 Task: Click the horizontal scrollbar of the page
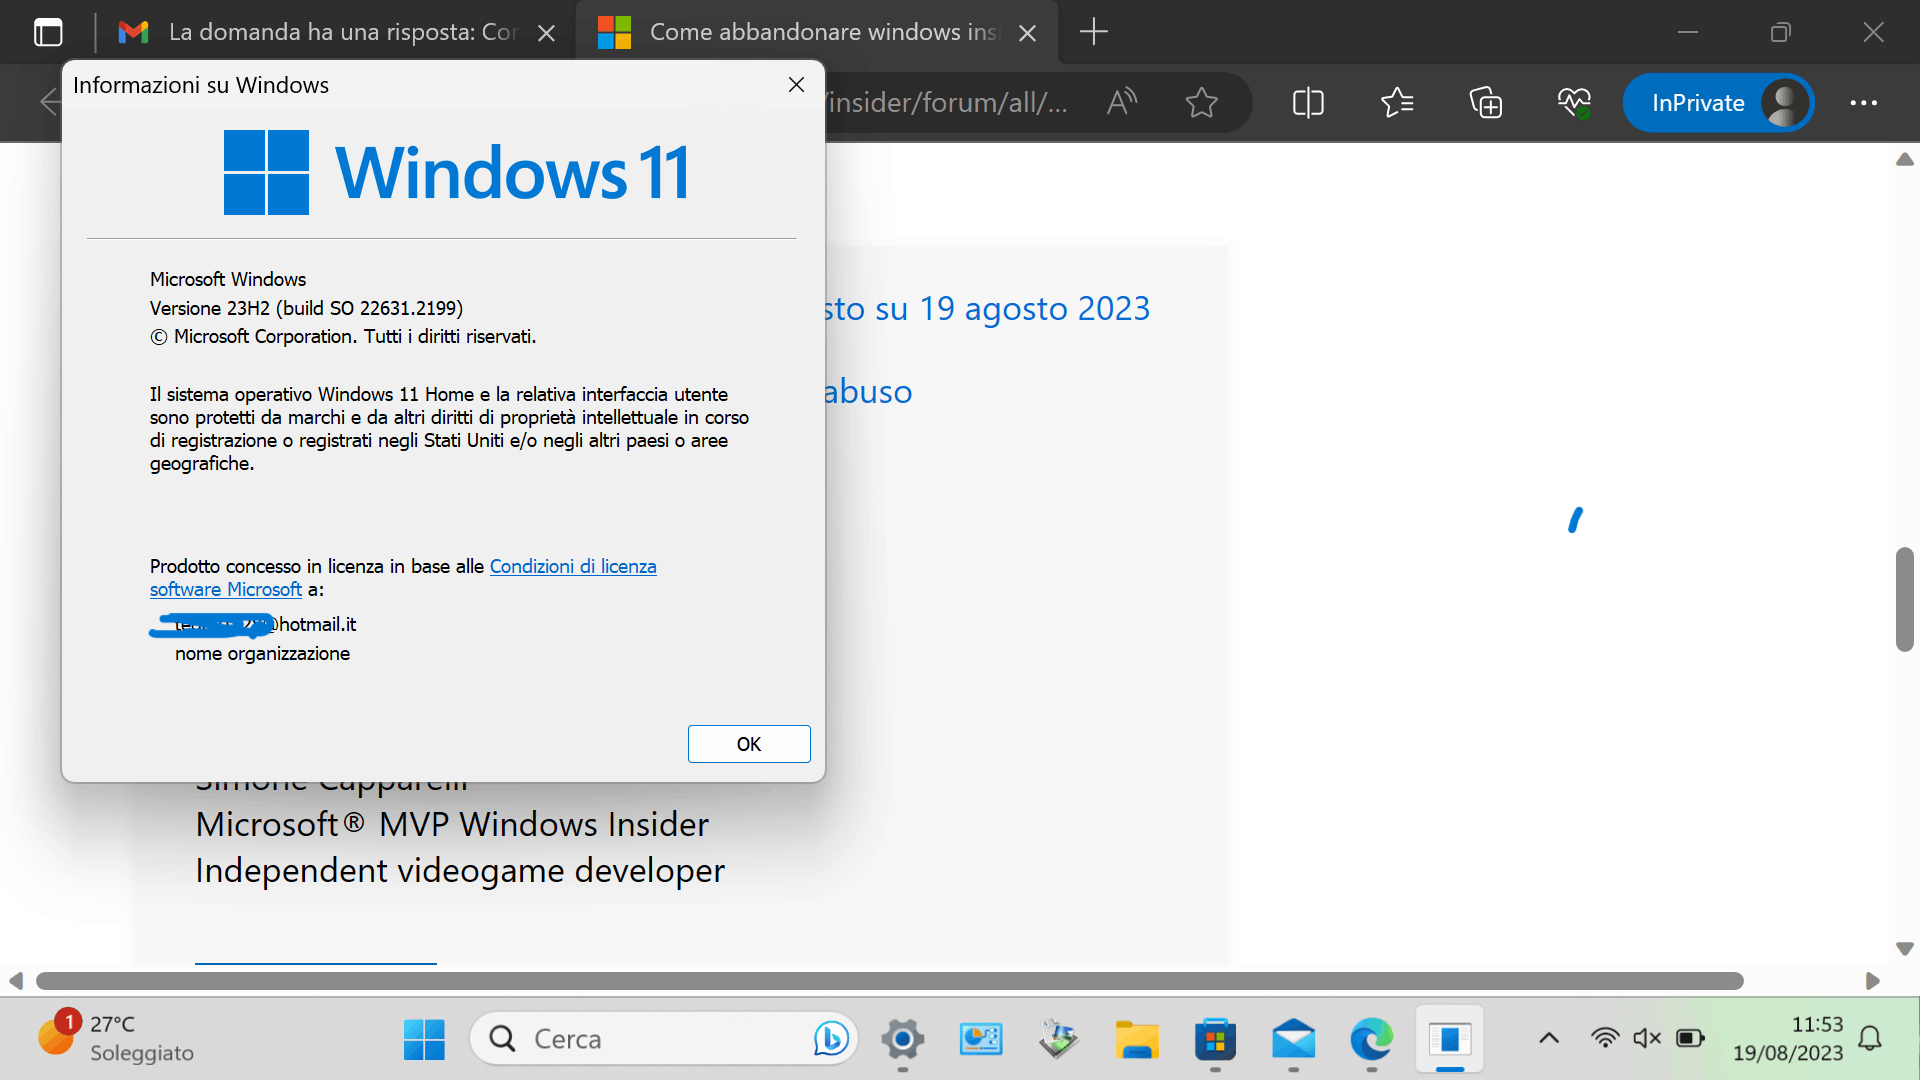(x=890, y=981)
